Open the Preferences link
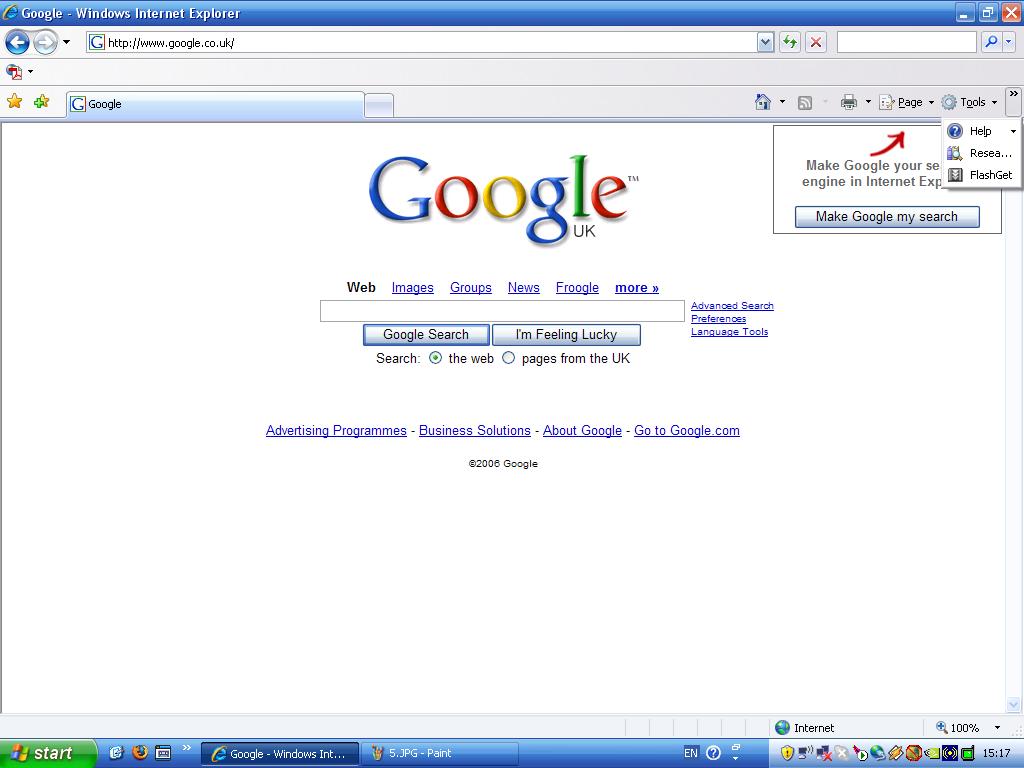This screenshot has height=768, width=1024. (718, 319)
